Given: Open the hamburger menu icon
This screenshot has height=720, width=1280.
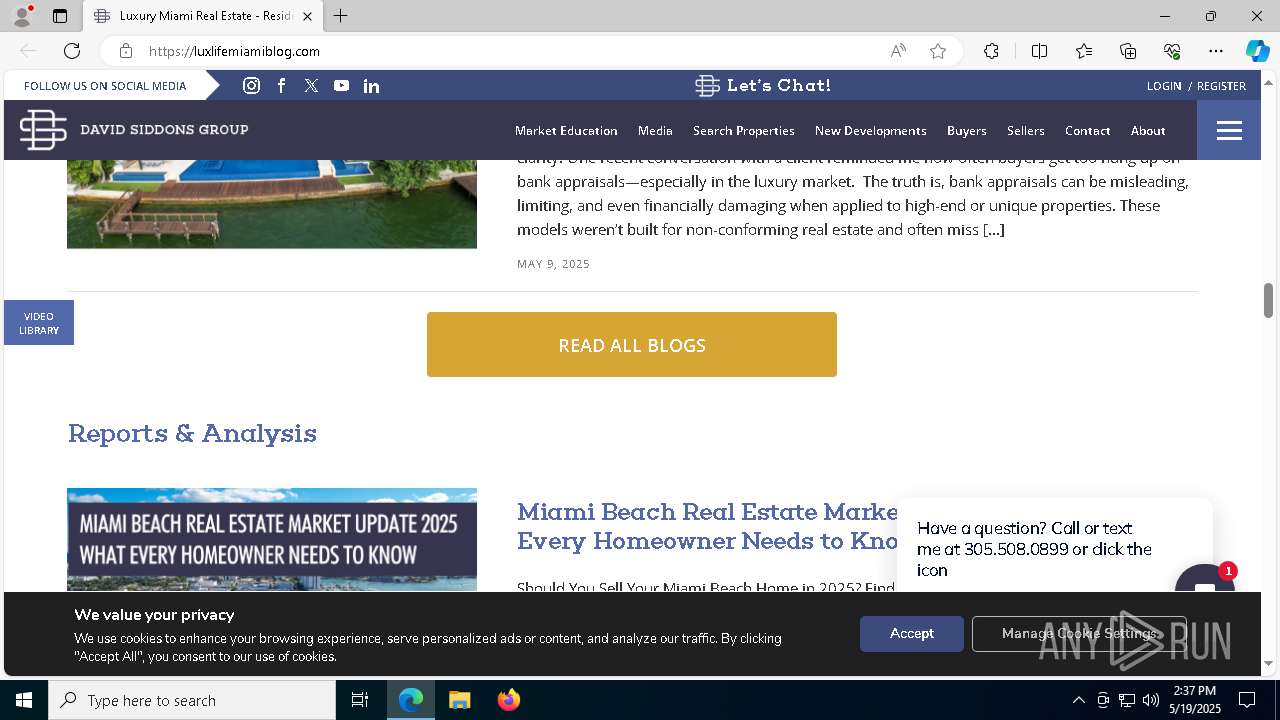Looking at the screenshot, I should 1229,130.
